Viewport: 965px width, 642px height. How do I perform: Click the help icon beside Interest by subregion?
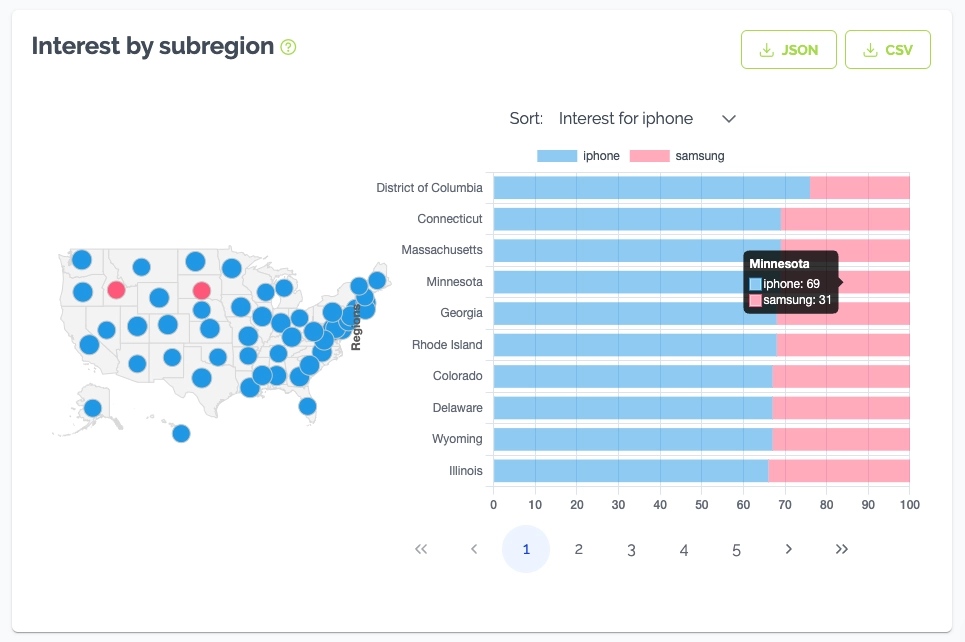coord(289,47)
